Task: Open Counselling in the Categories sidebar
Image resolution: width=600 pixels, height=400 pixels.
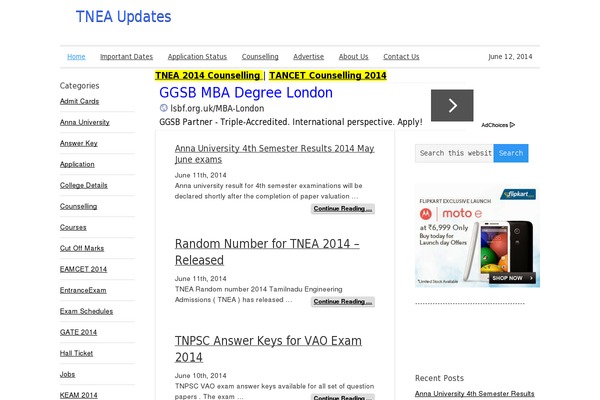Action: (78, 206)
